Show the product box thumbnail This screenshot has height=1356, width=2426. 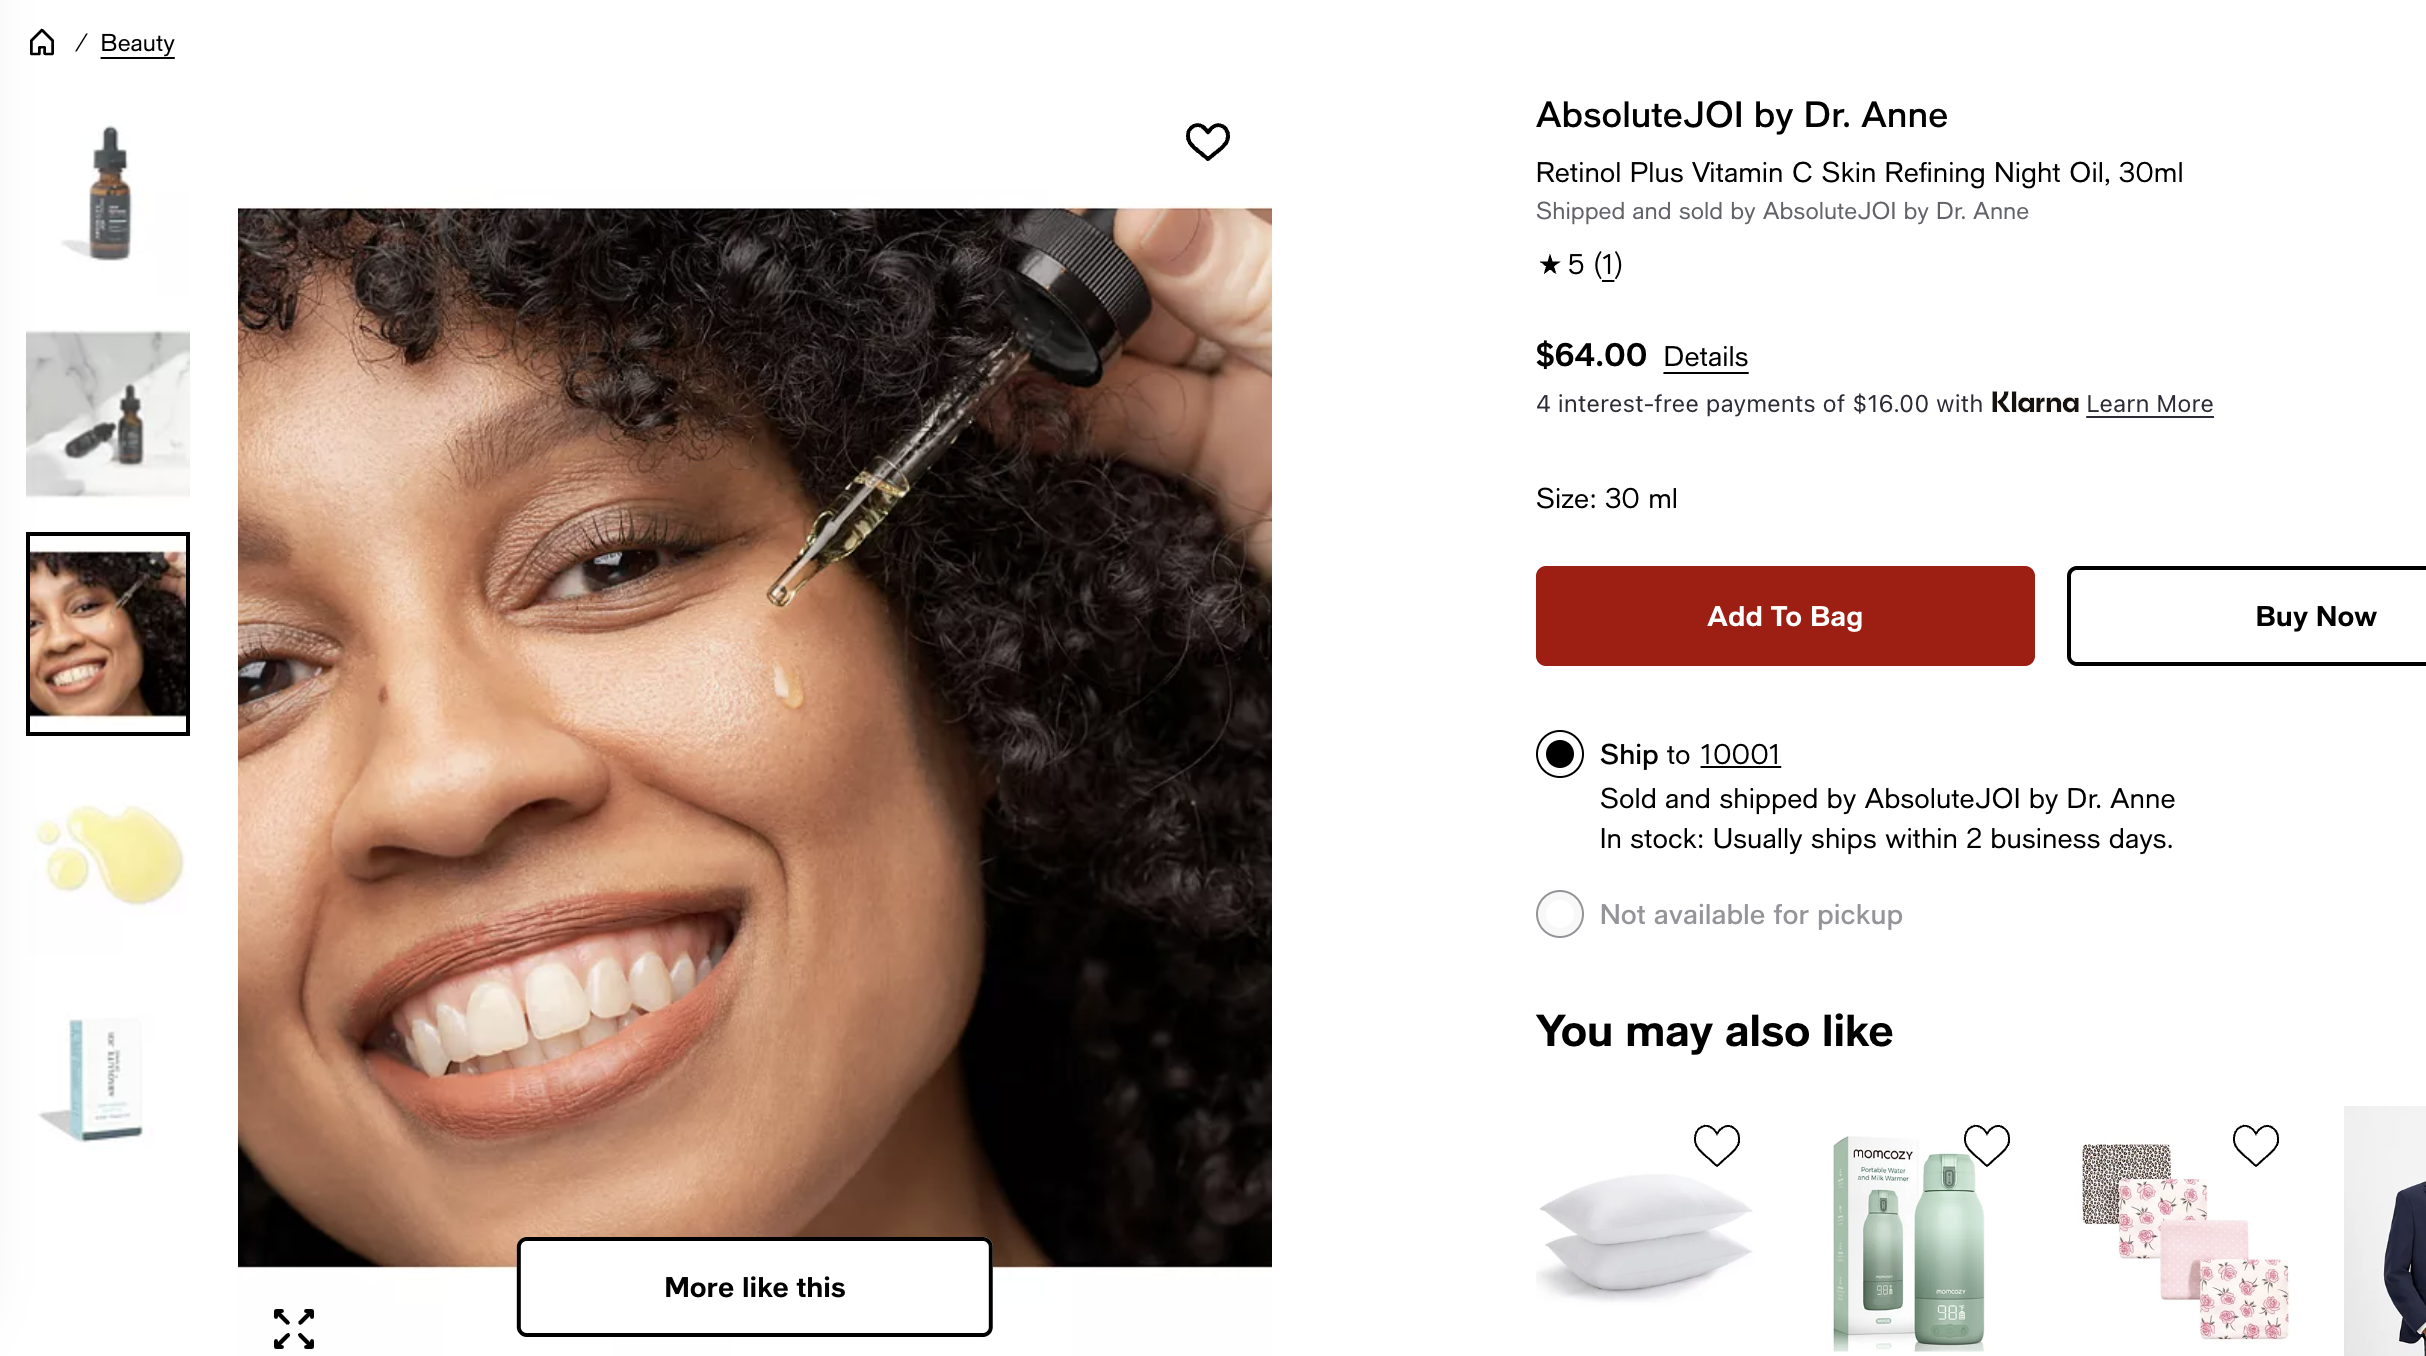tap(108, 1078)
